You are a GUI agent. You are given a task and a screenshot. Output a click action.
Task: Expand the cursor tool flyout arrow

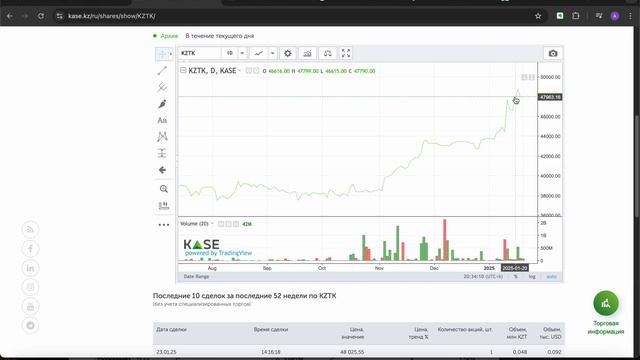[x=171, y=53]
